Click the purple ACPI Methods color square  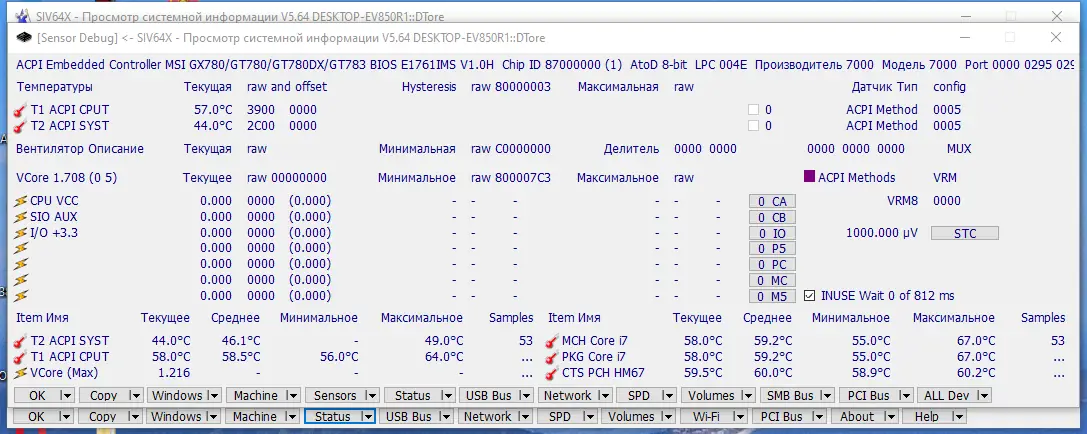click(809, 177)
